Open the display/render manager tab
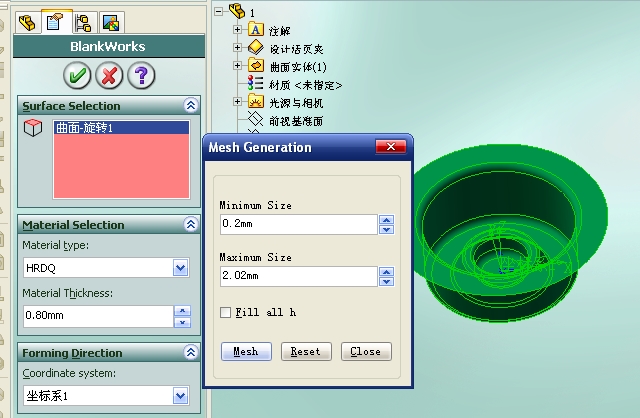640x418 pixels. pyautogui.click(x=111, y=22)
